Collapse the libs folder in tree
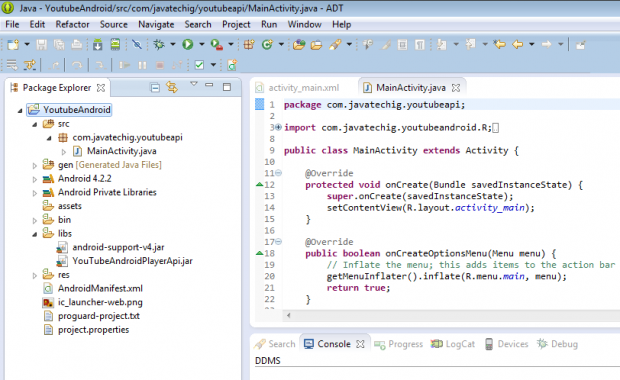This screenshot has width=620, height=380. coord(34,234)
